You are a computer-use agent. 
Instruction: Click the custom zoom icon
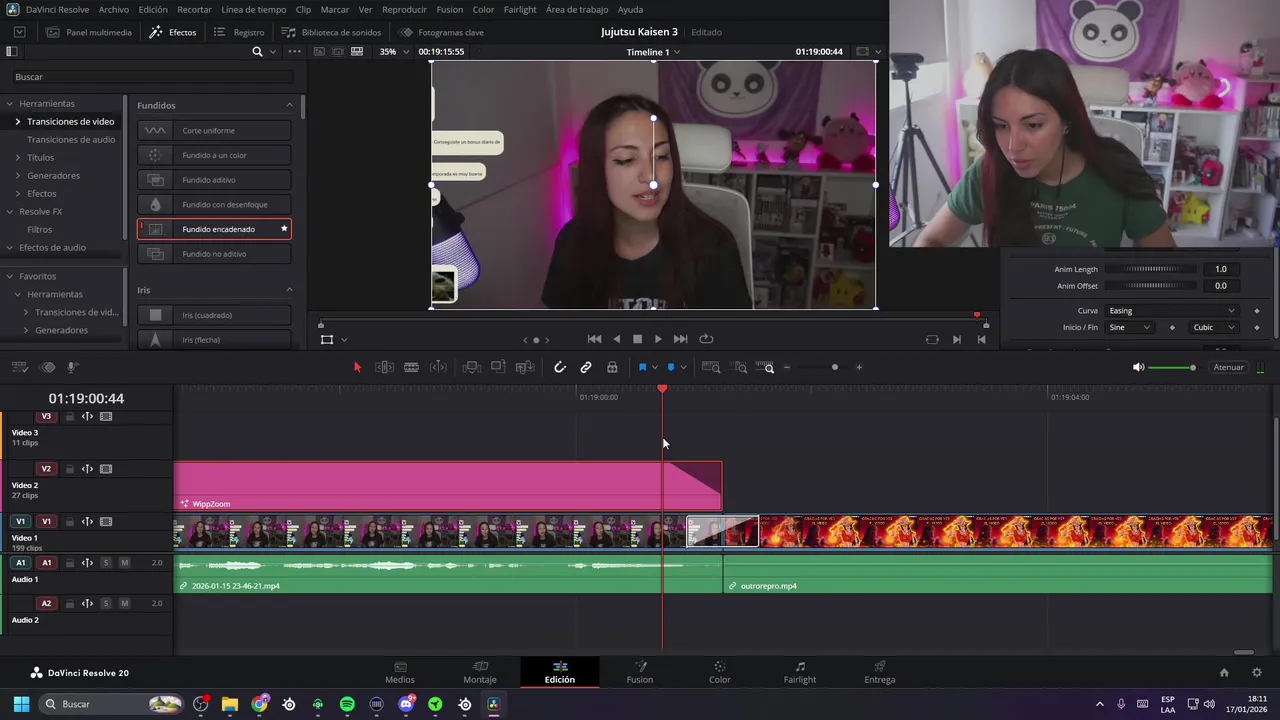click(x=765, y=367)
